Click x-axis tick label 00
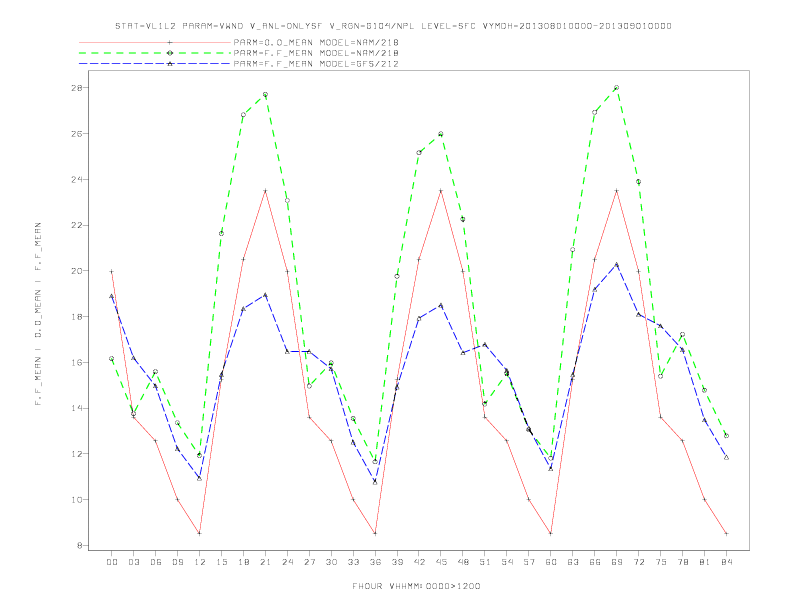The height and width of the screenshot is (612, 792). coord(112,562)
